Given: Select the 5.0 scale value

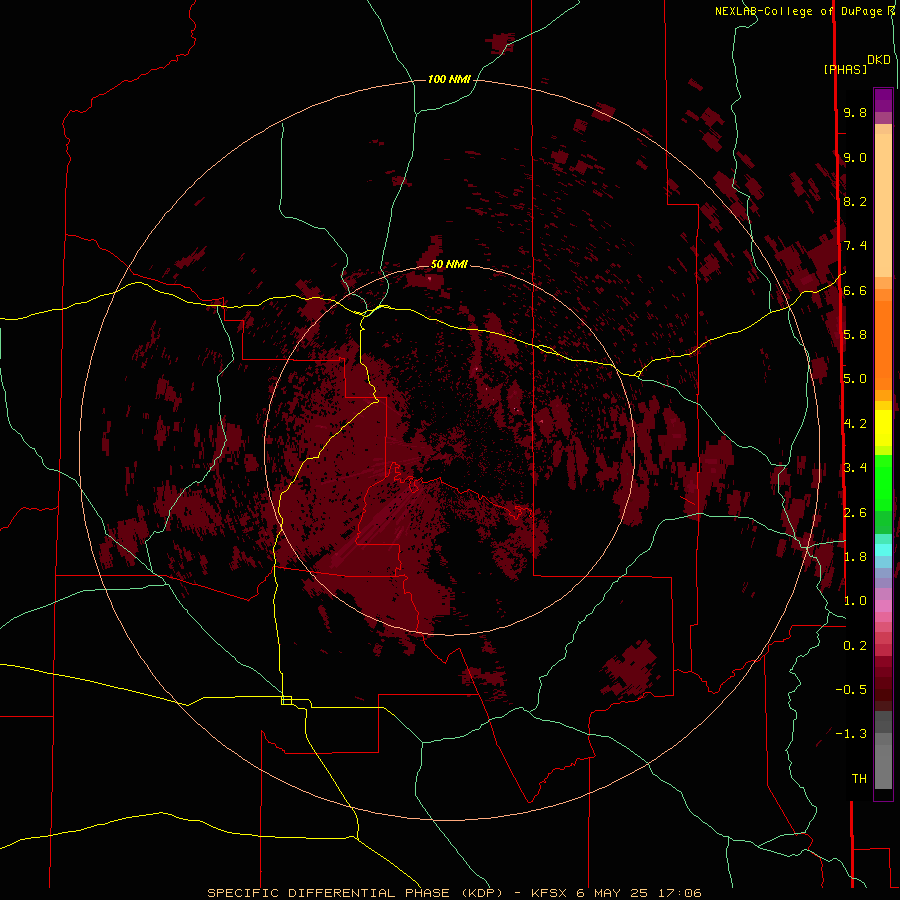Looking at the screenshot, I should [x=855, y=379].
